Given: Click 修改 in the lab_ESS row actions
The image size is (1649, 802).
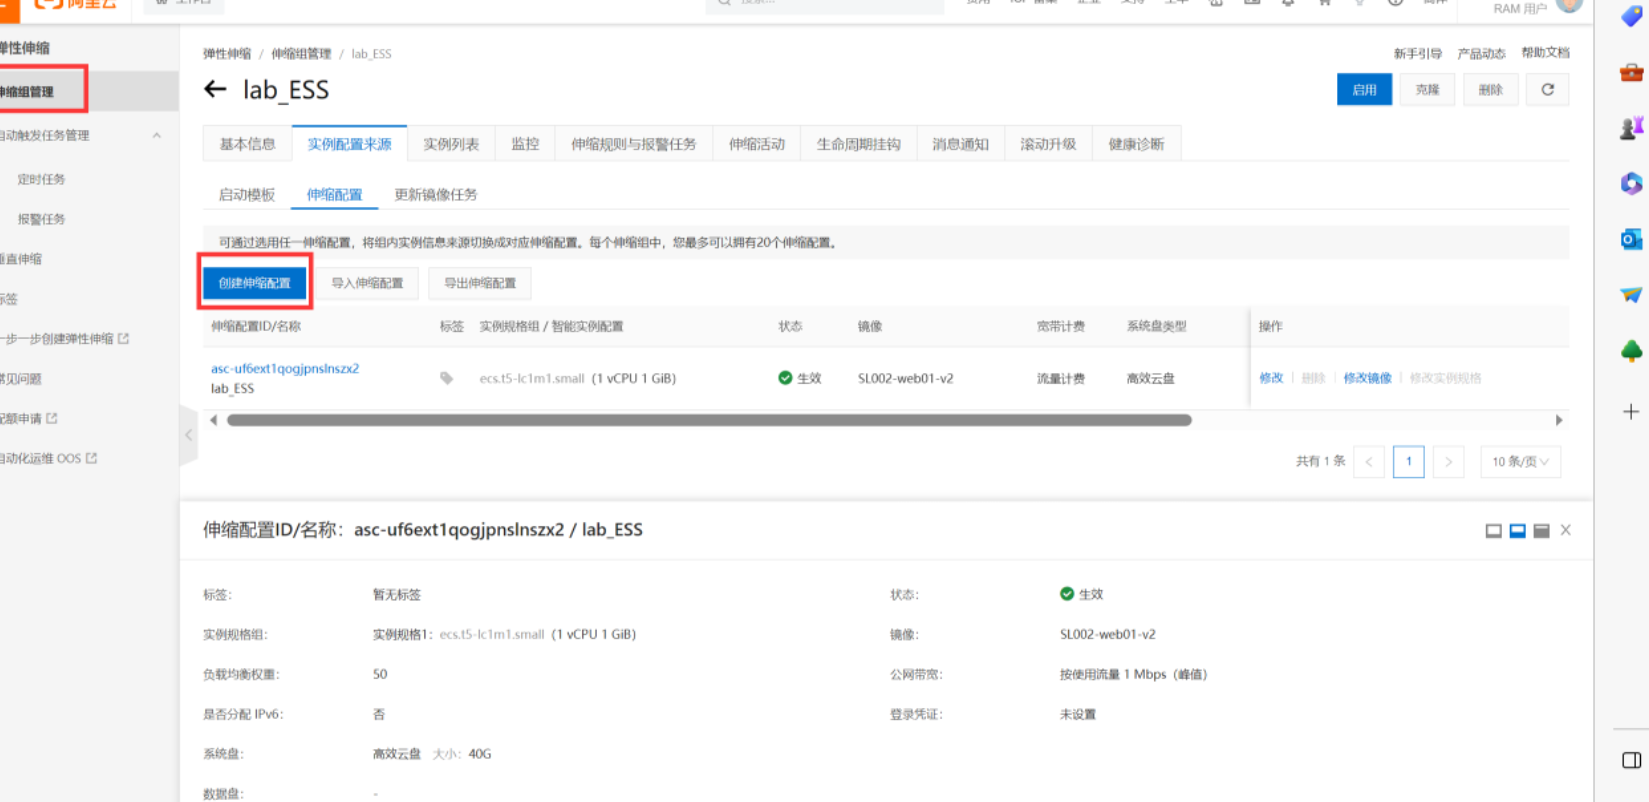Looking at the screenshot, I should [1271, 378].
